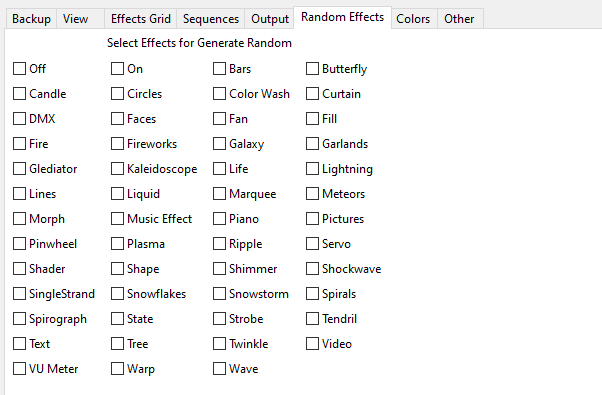The height and width of the screenshot is (395, 602).
Task: Switch to the Effects Grid tab
Action: 141,19
